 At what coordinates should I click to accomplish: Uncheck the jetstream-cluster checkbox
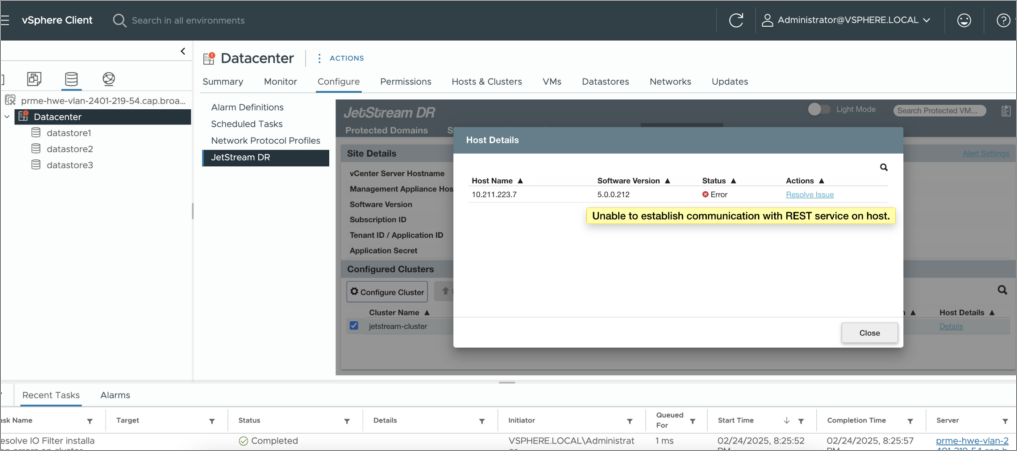(354, 326)
